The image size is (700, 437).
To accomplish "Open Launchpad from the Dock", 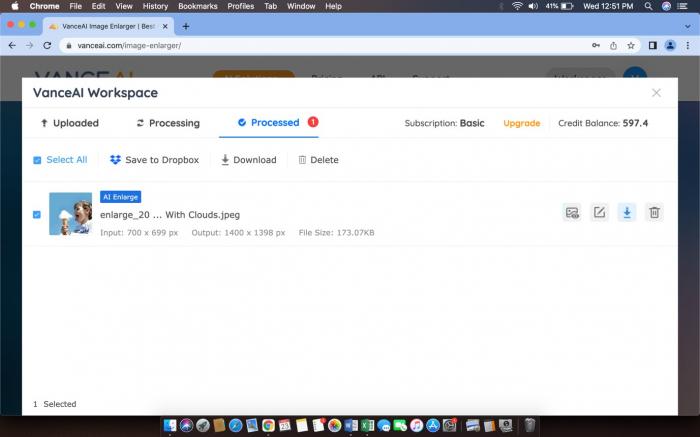I will pos(203,425).
